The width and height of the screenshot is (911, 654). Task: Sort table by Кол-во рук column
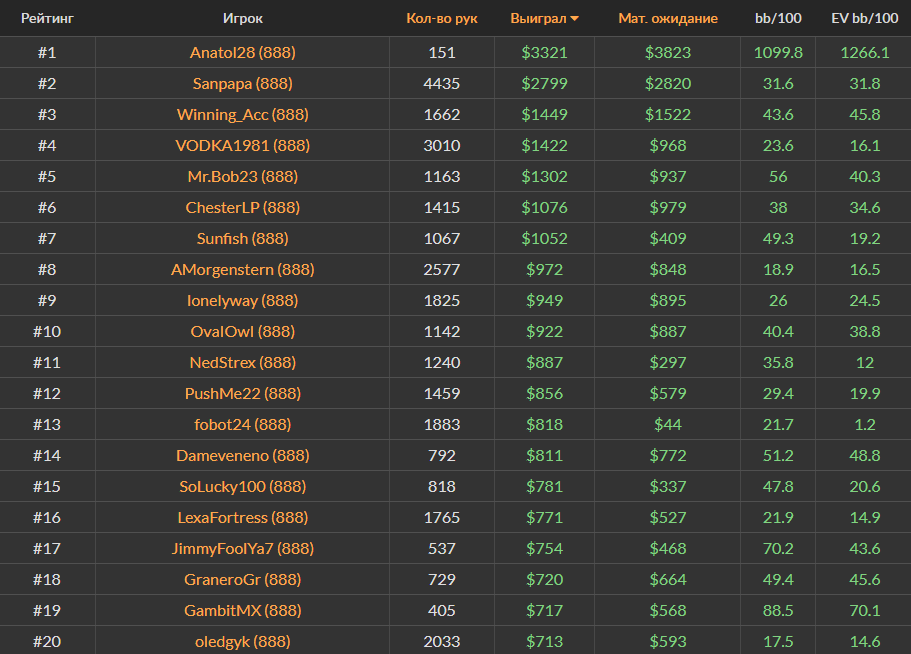point(441,19)
